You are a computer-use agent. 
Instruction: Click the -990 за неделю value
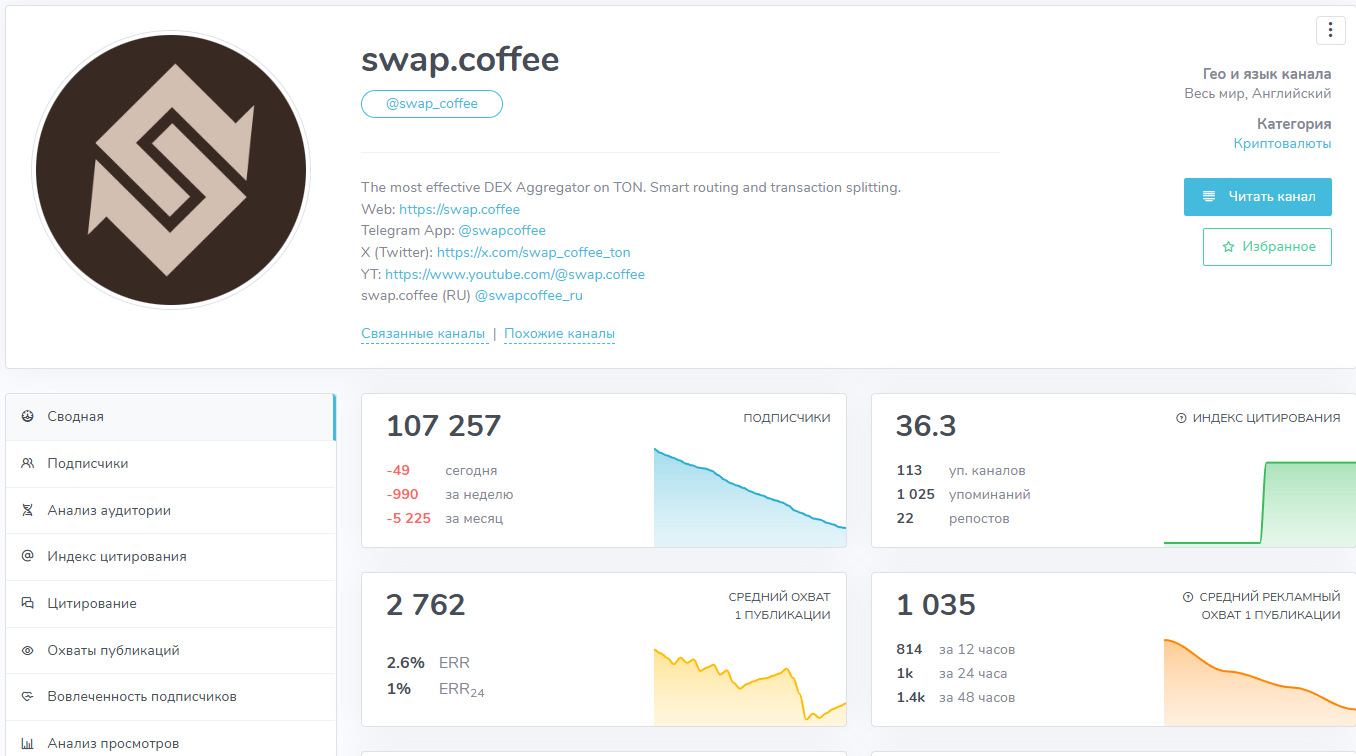pyautogui.click(x=402, y=495)
